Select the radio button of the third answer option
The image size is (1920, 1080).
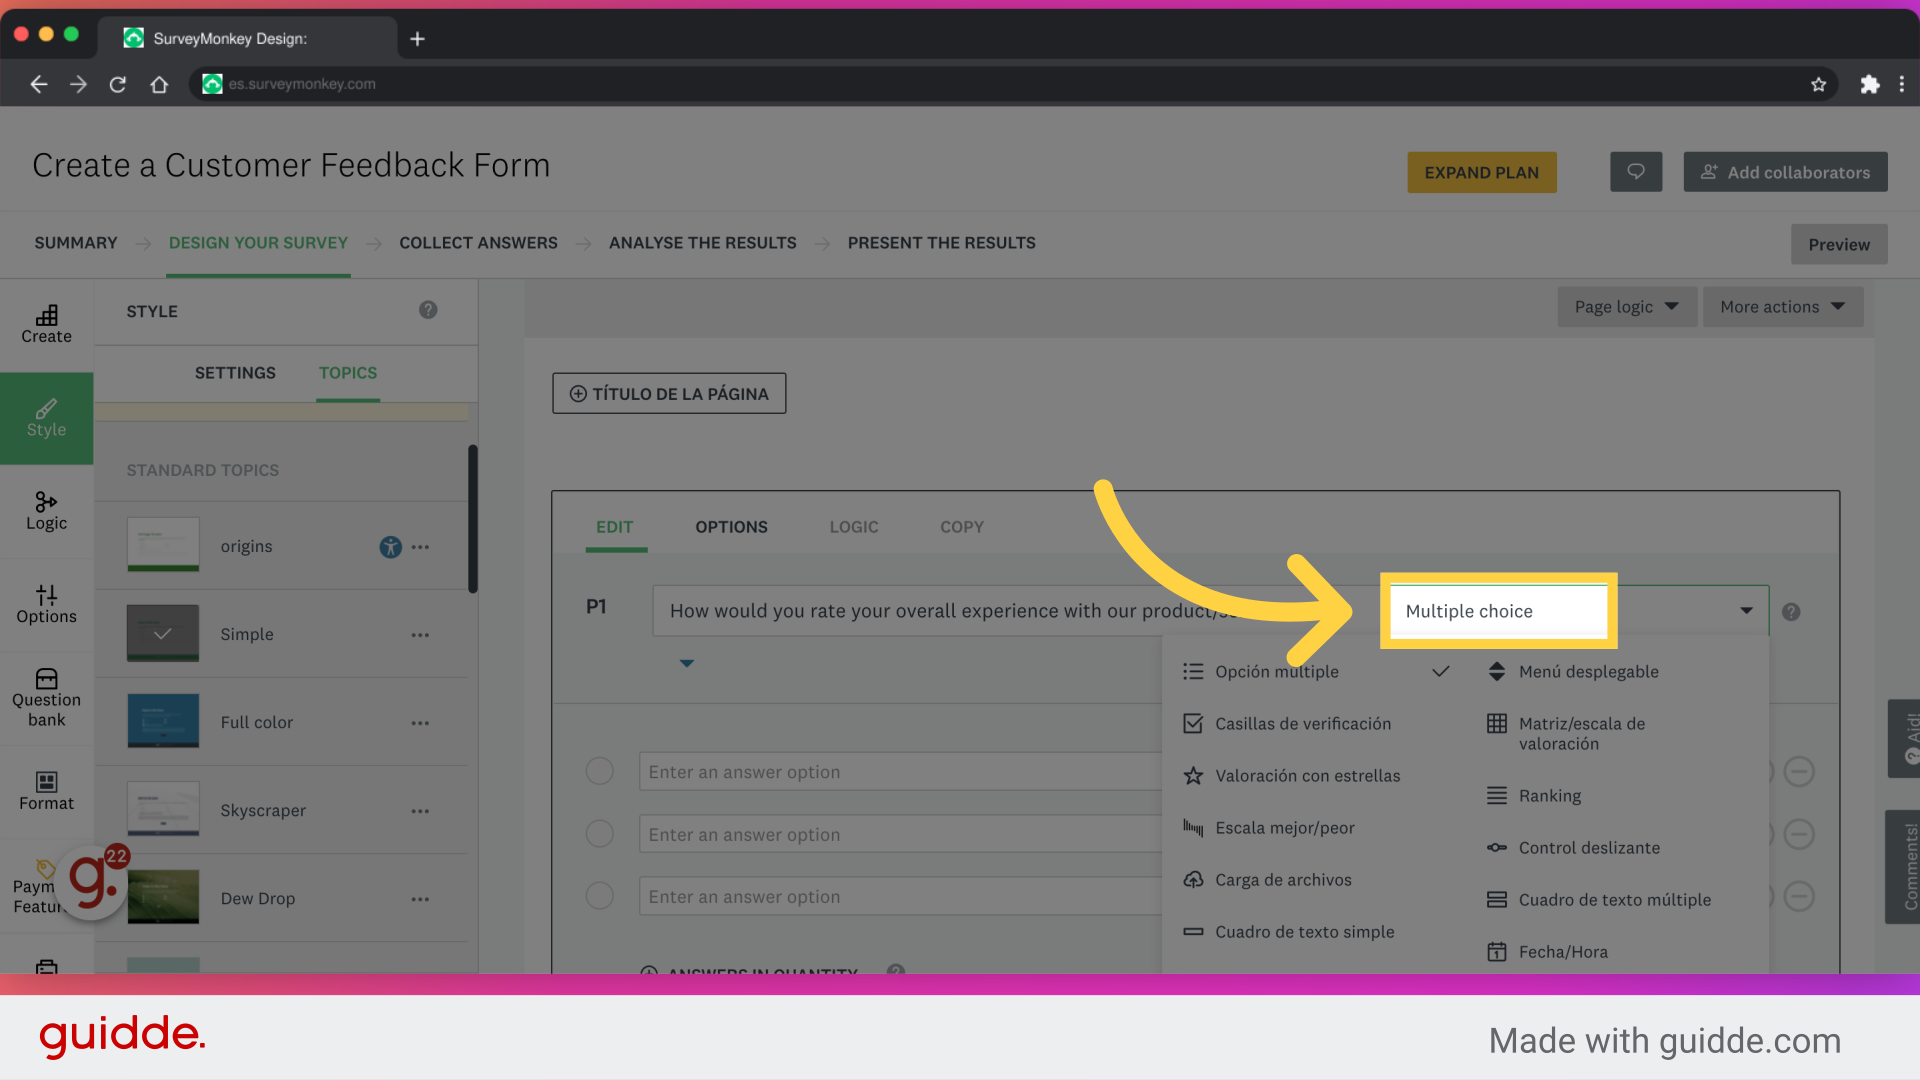[x=599, y=896]
